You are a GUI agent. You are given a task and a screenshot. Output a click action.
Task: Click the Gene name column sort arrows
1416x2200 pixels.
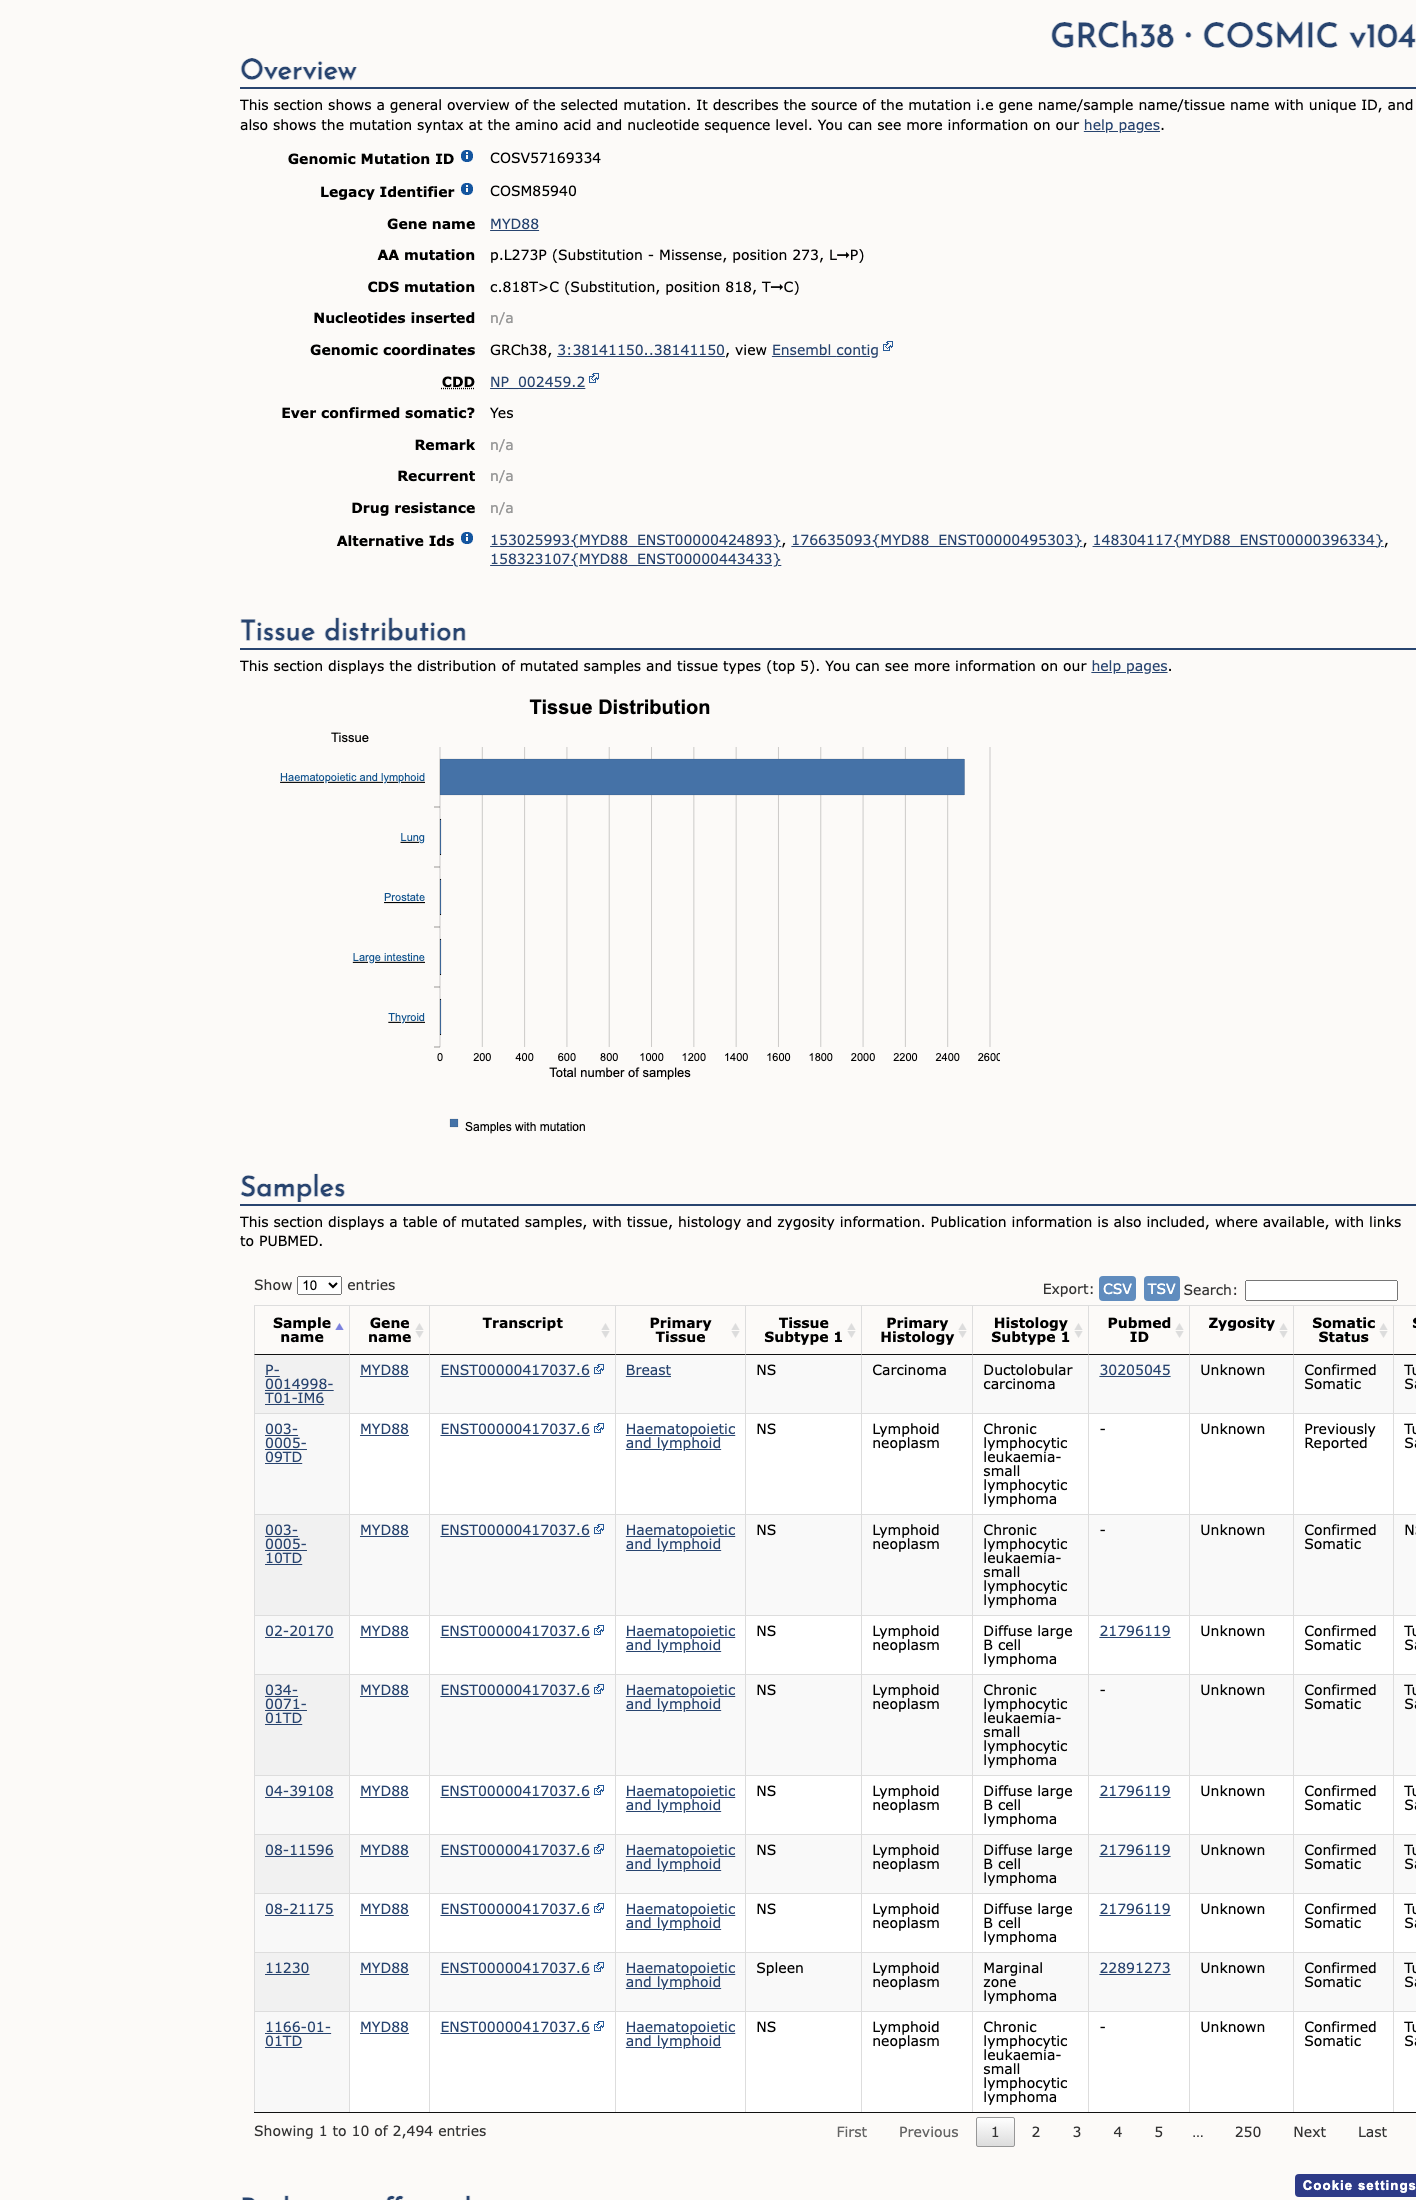click(x=420, y=1331)
